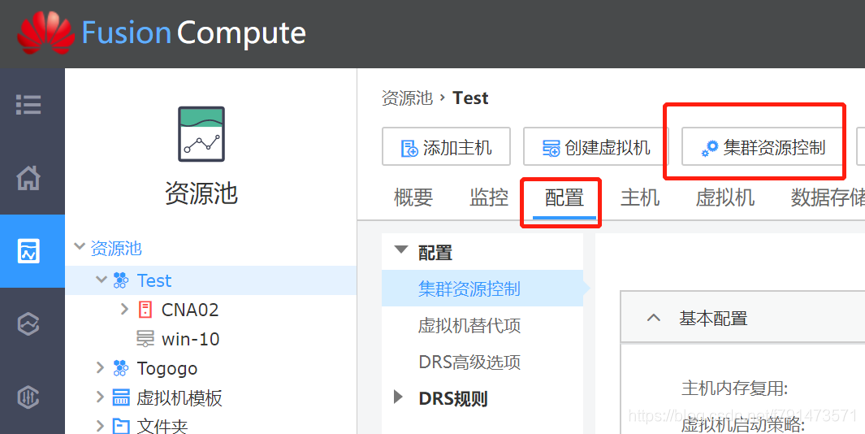Click the large resource pool chart icon
This screenshot has height=434, width=865.
[x=201, y=134]
